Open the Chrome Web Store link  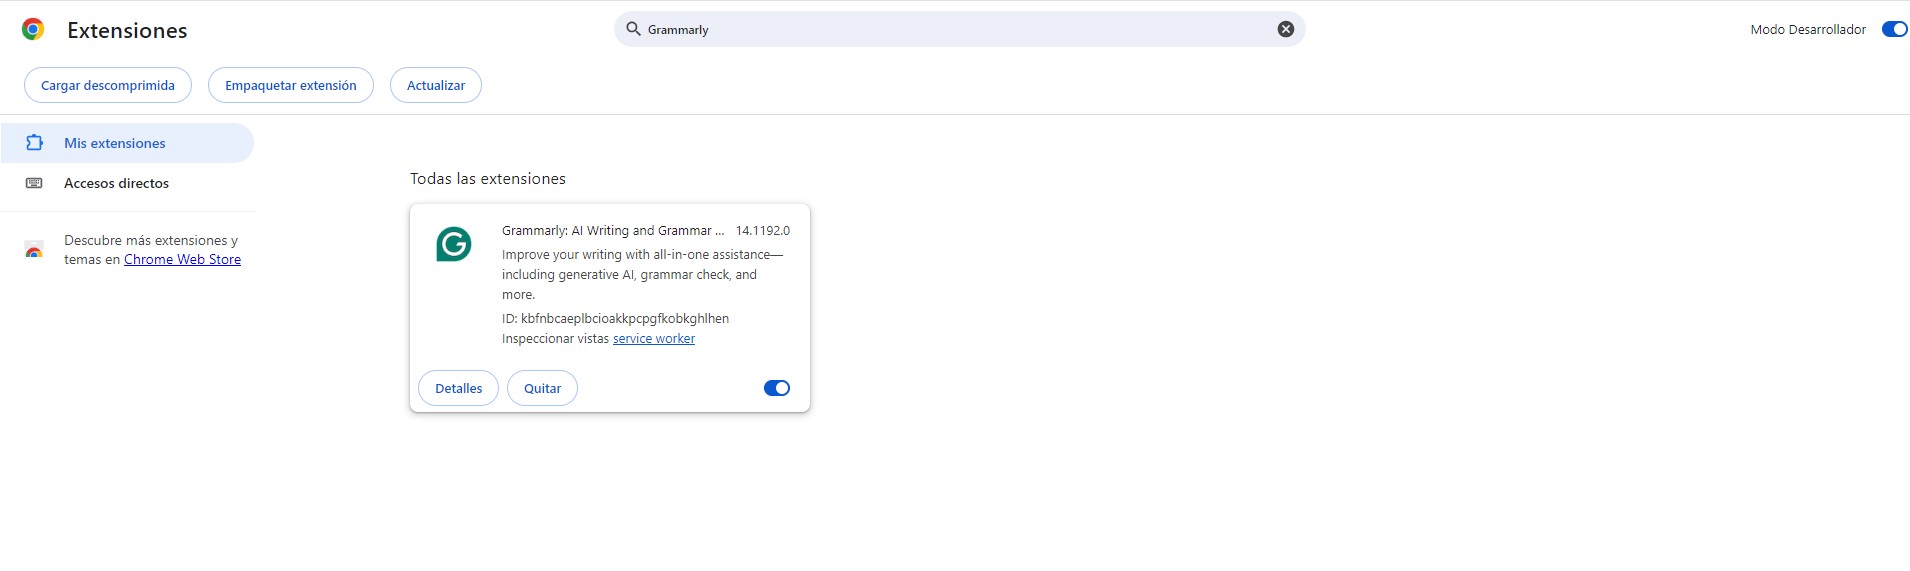pyautogui.click(x=182, y=259)
